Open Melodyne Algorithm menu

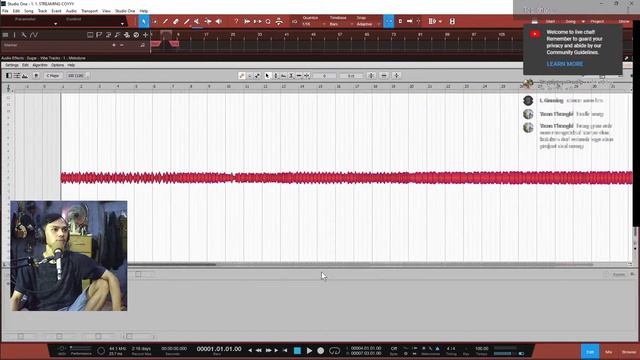click(x=40, y=65)
